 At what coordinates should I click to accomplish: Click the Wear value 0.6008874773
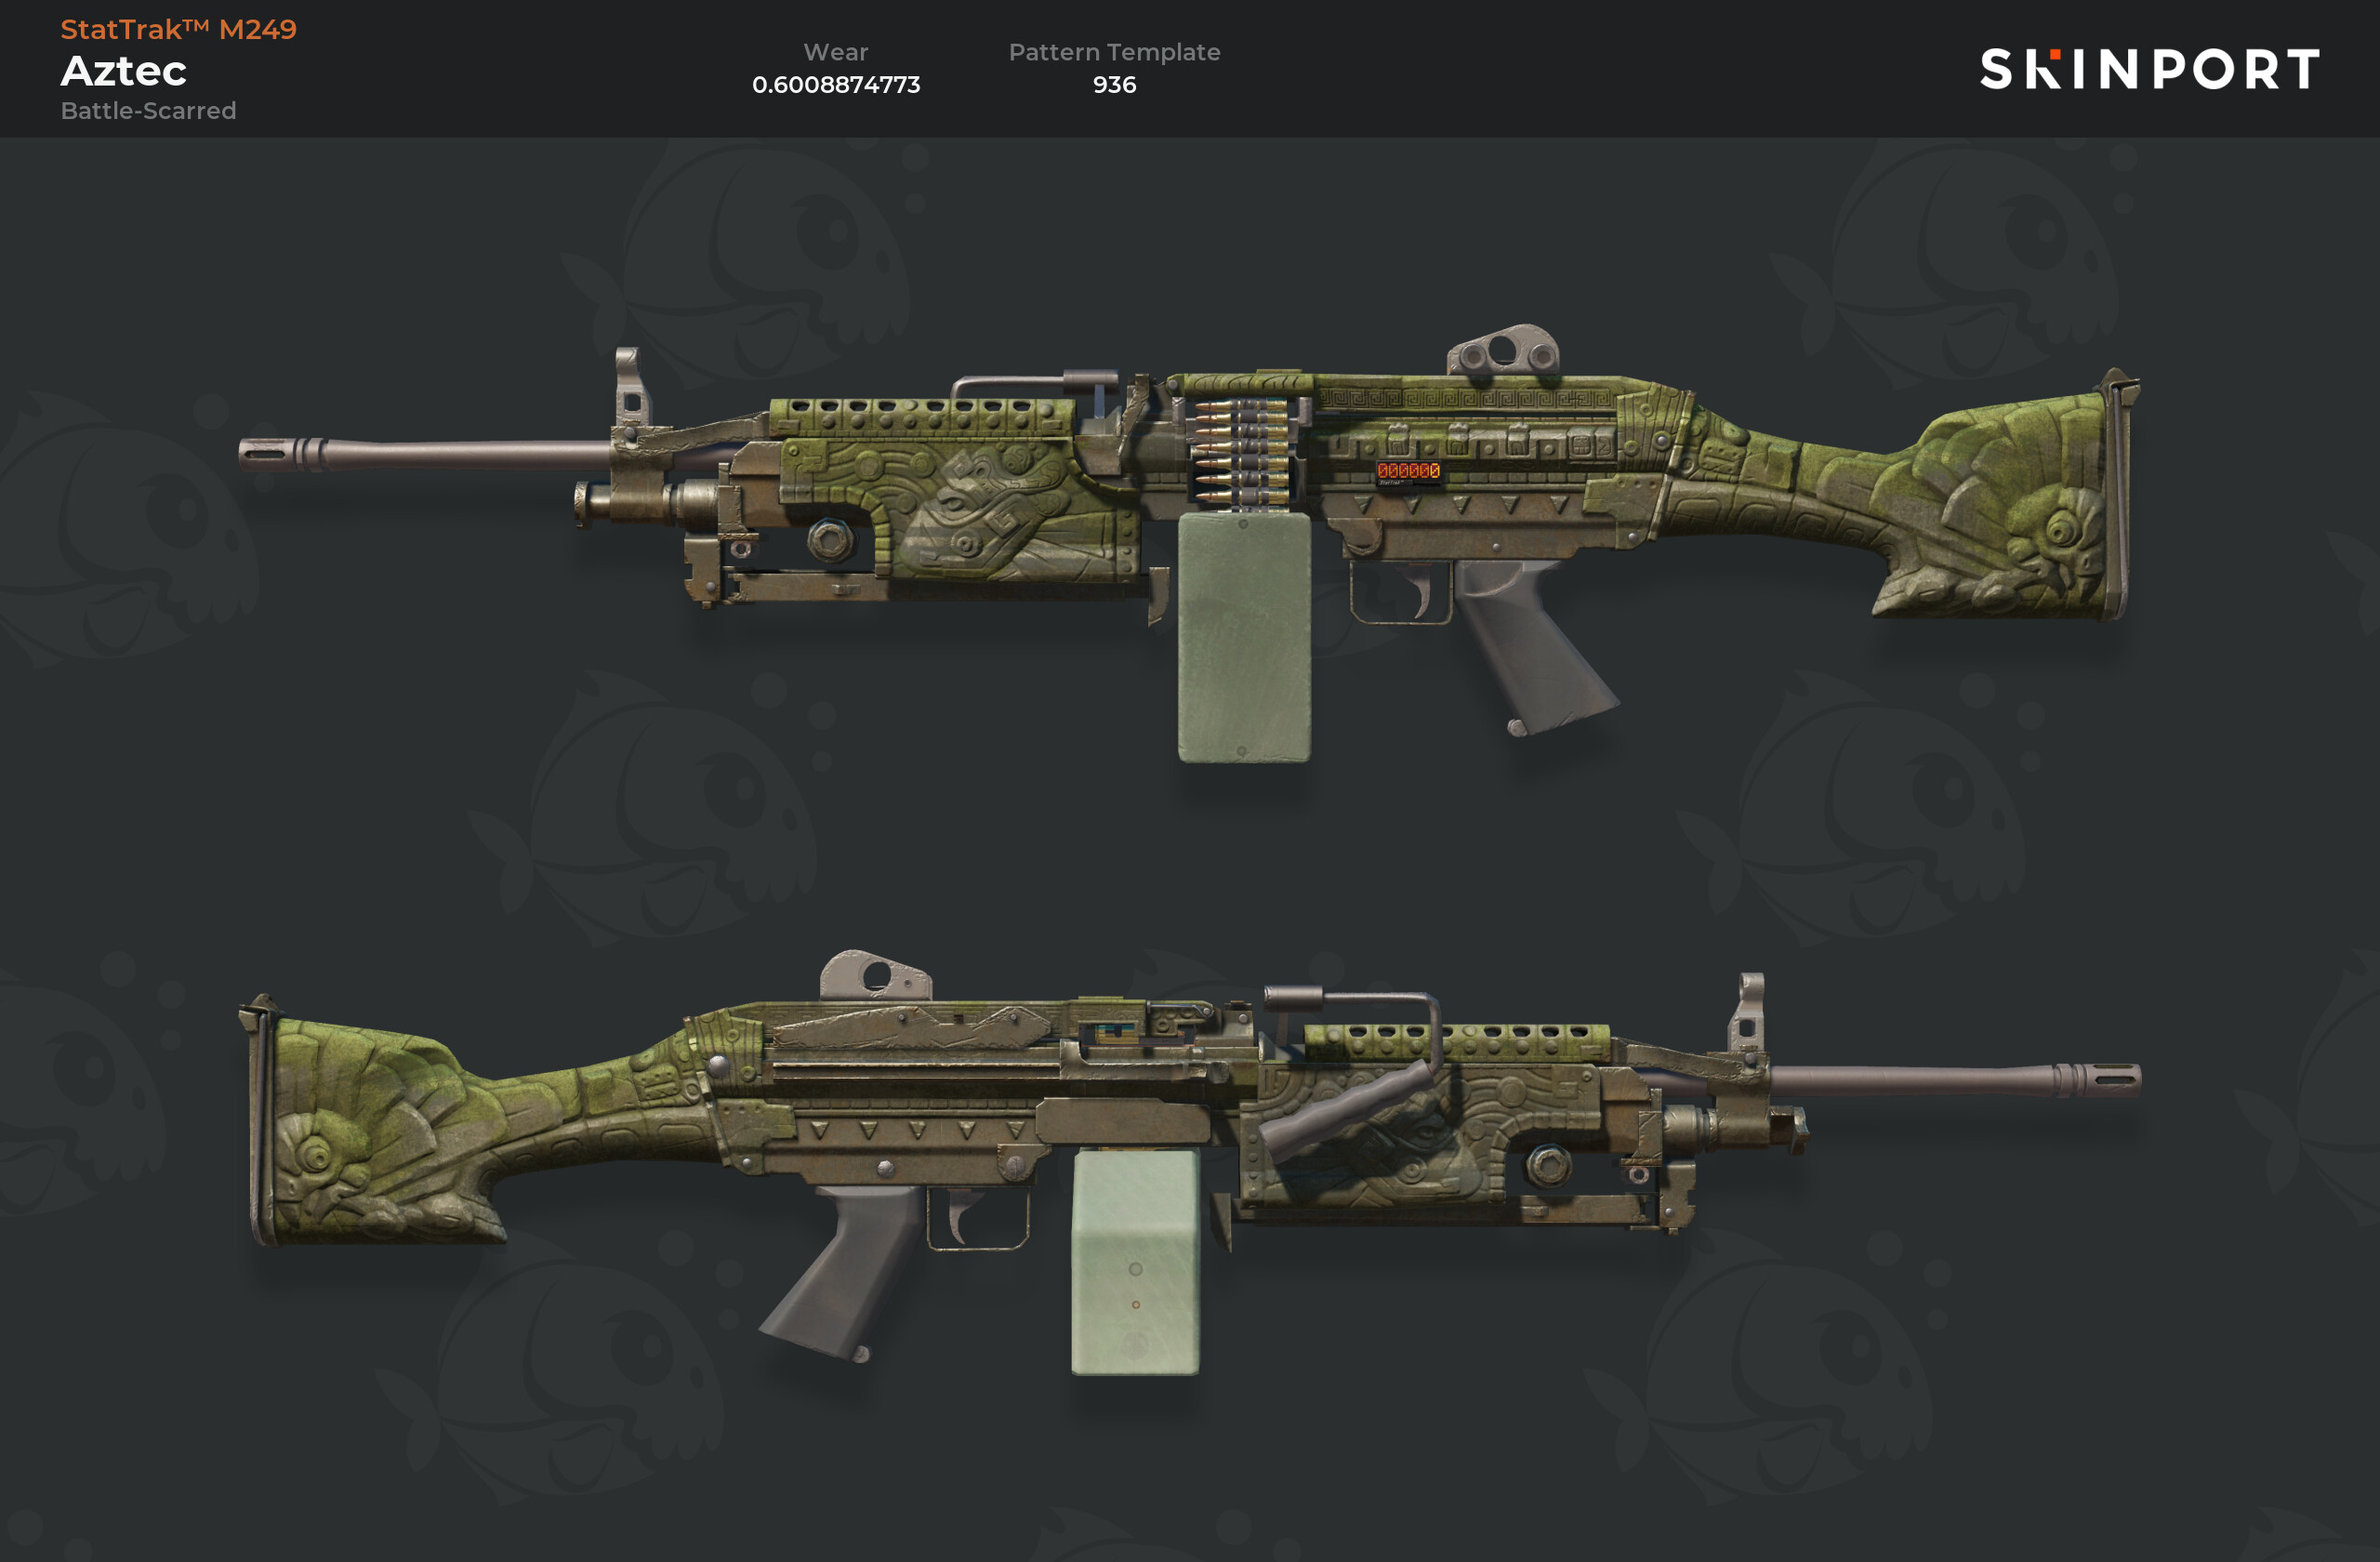836,85
